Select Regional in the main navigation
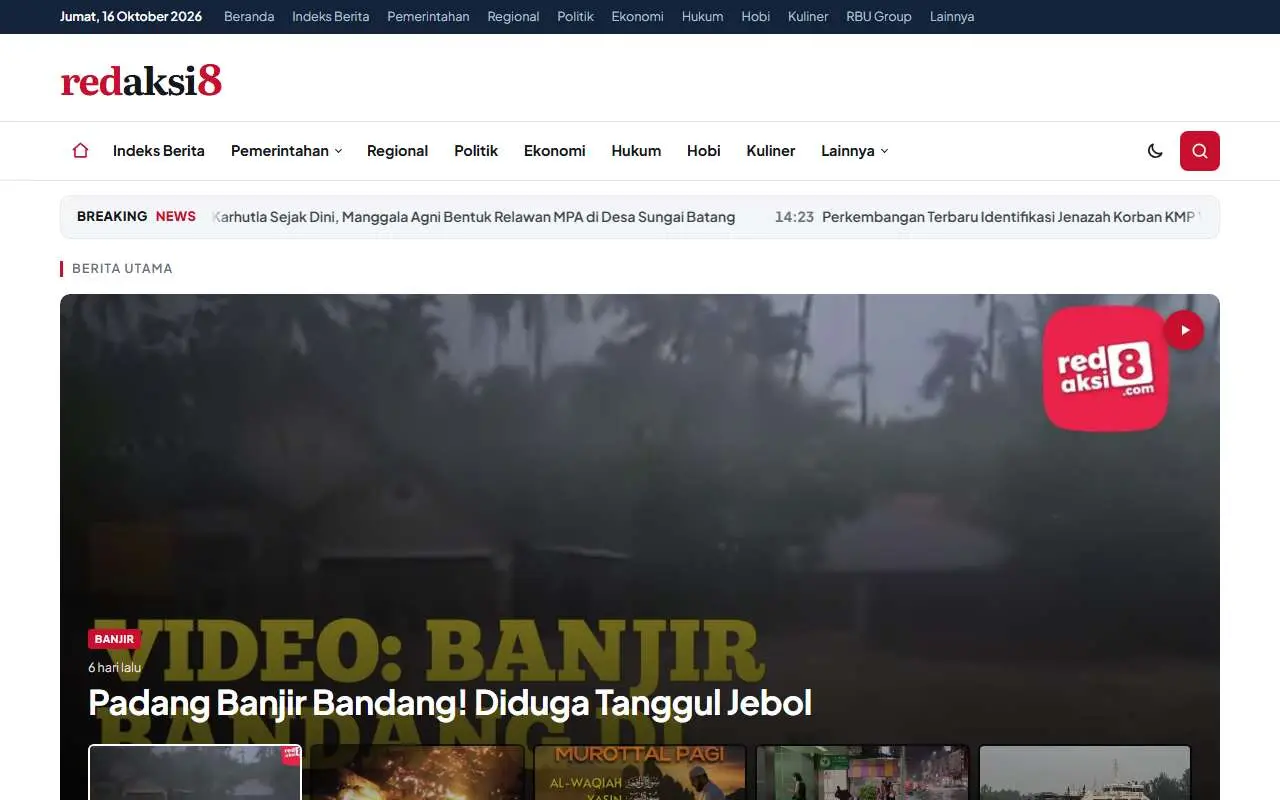 point(397,151)
